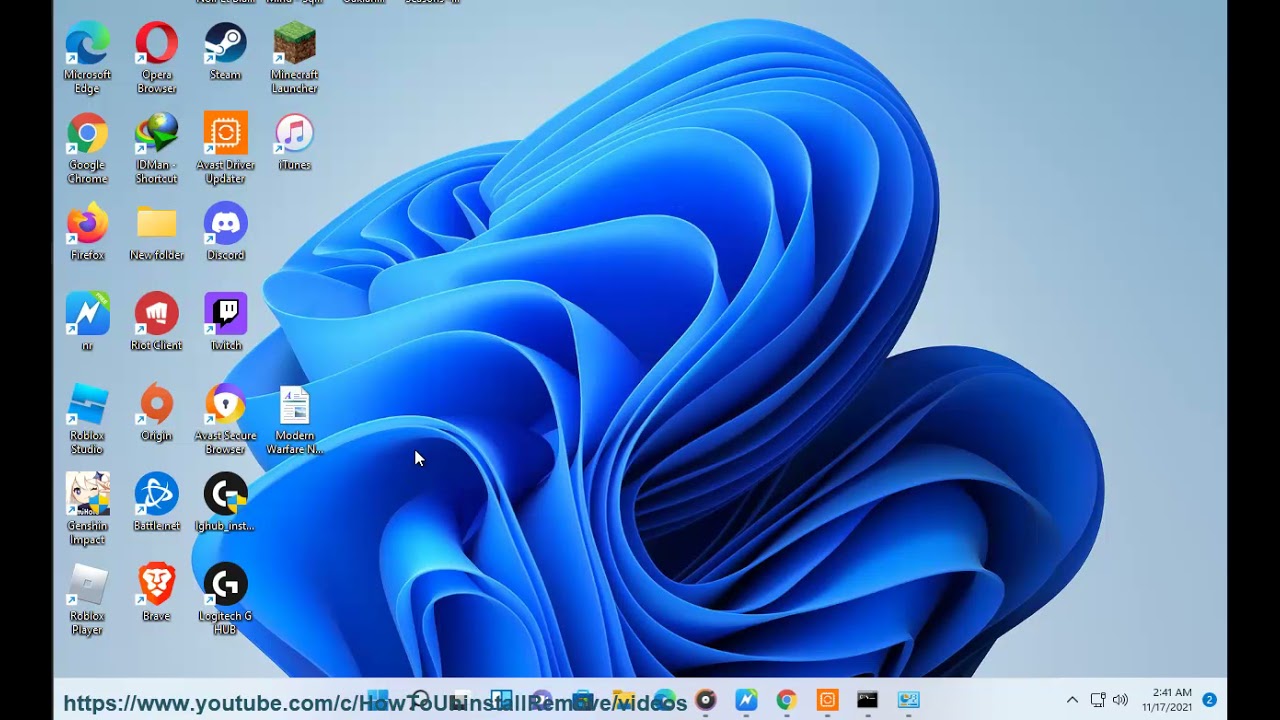Select the New folder icon
The image size is (1280, 720).
pos(156,233)
